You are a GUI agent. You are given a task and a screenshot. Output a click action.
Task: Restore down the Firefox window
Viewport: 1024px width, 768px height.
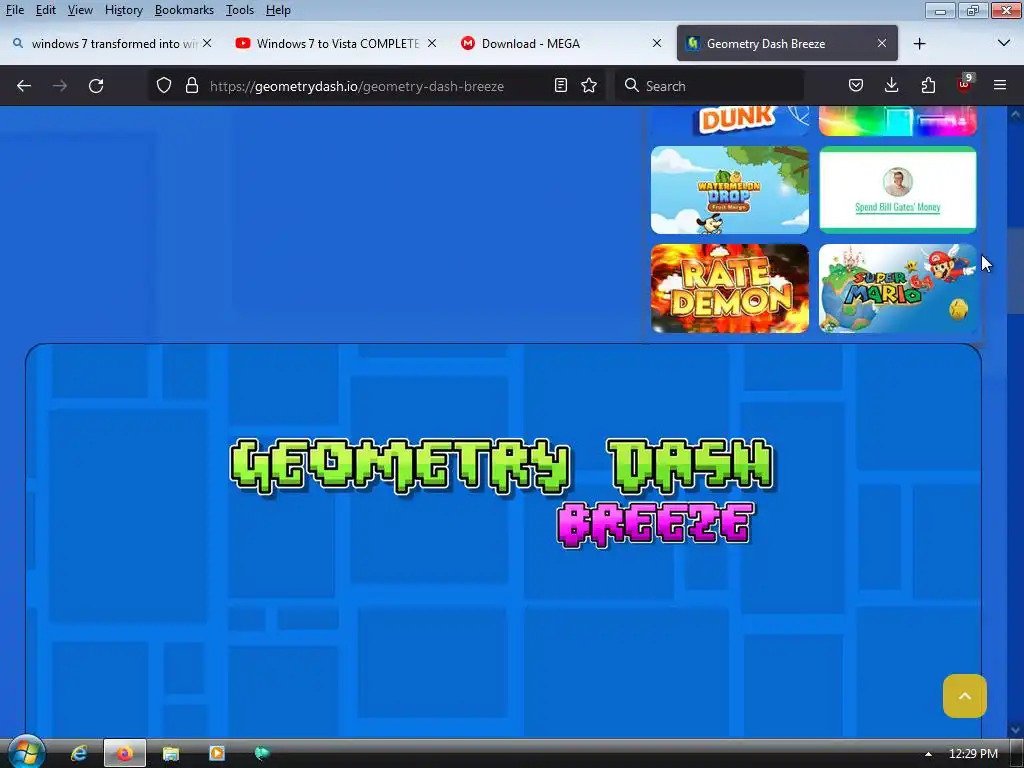click(972, 10)
